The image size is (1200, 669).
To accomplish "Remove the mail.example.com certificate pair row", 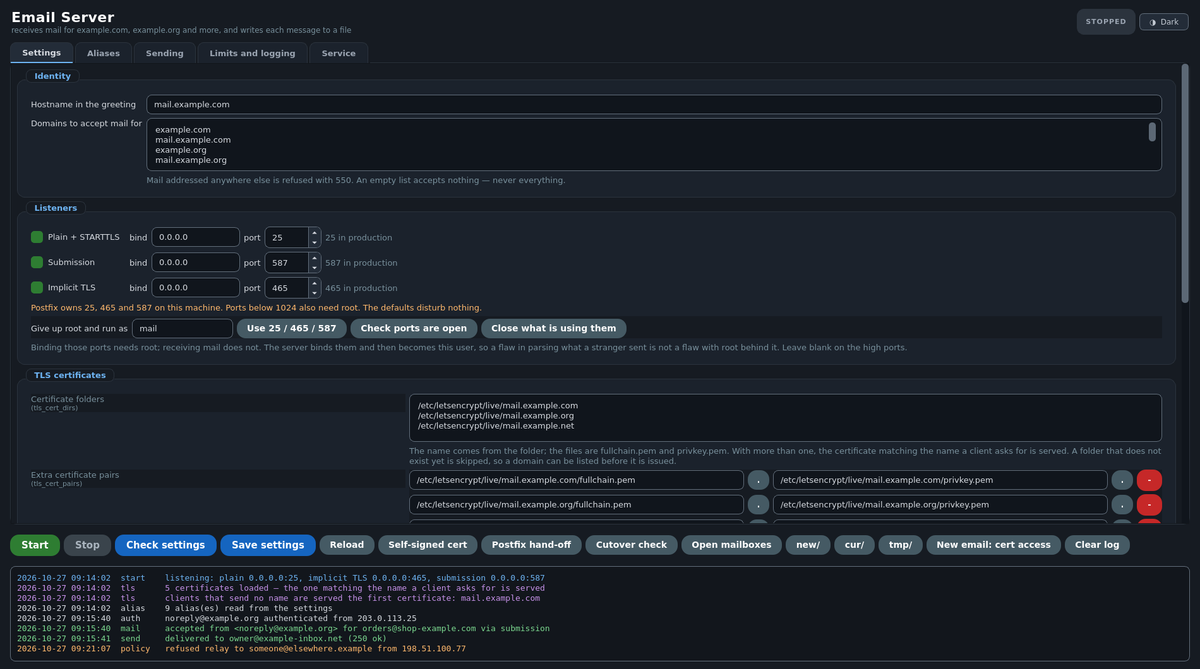I will point(1150,480).
